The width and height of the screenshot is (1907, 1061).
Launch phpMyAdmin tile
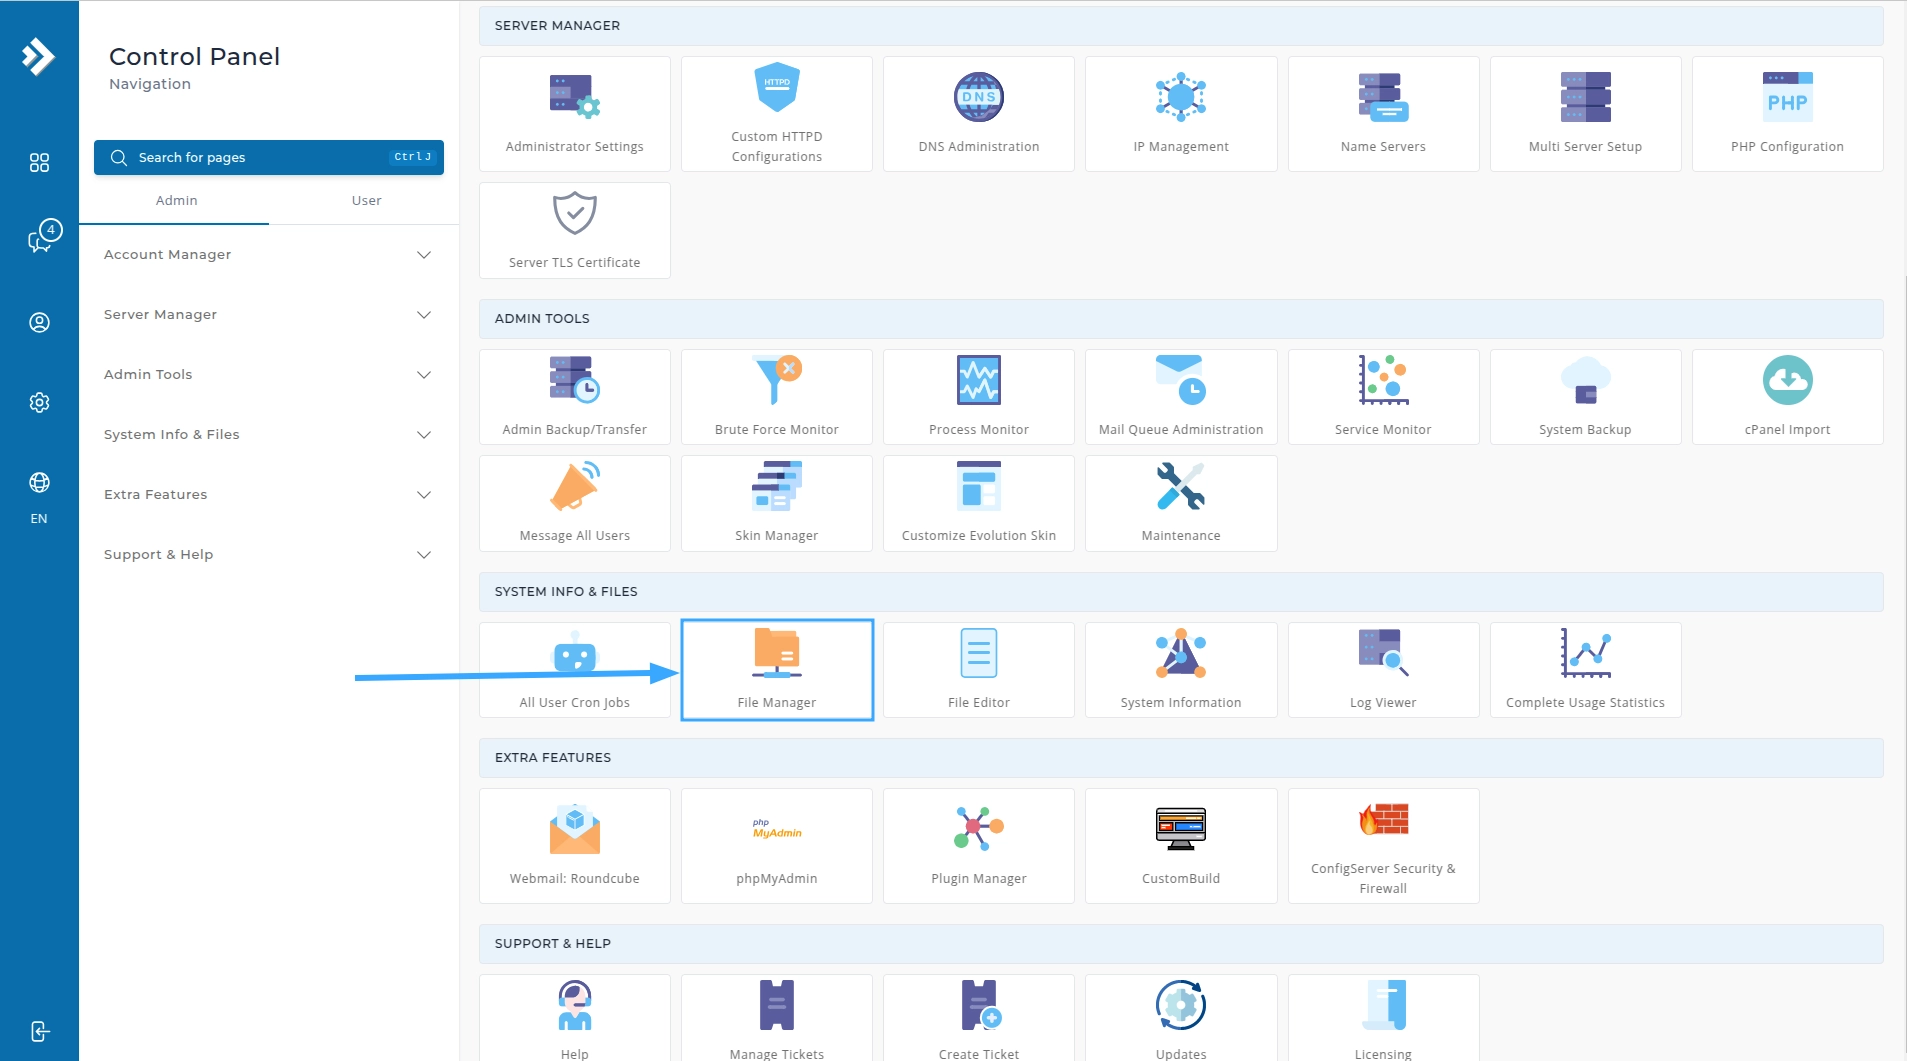pyautogui.click(x=777, y=846)
